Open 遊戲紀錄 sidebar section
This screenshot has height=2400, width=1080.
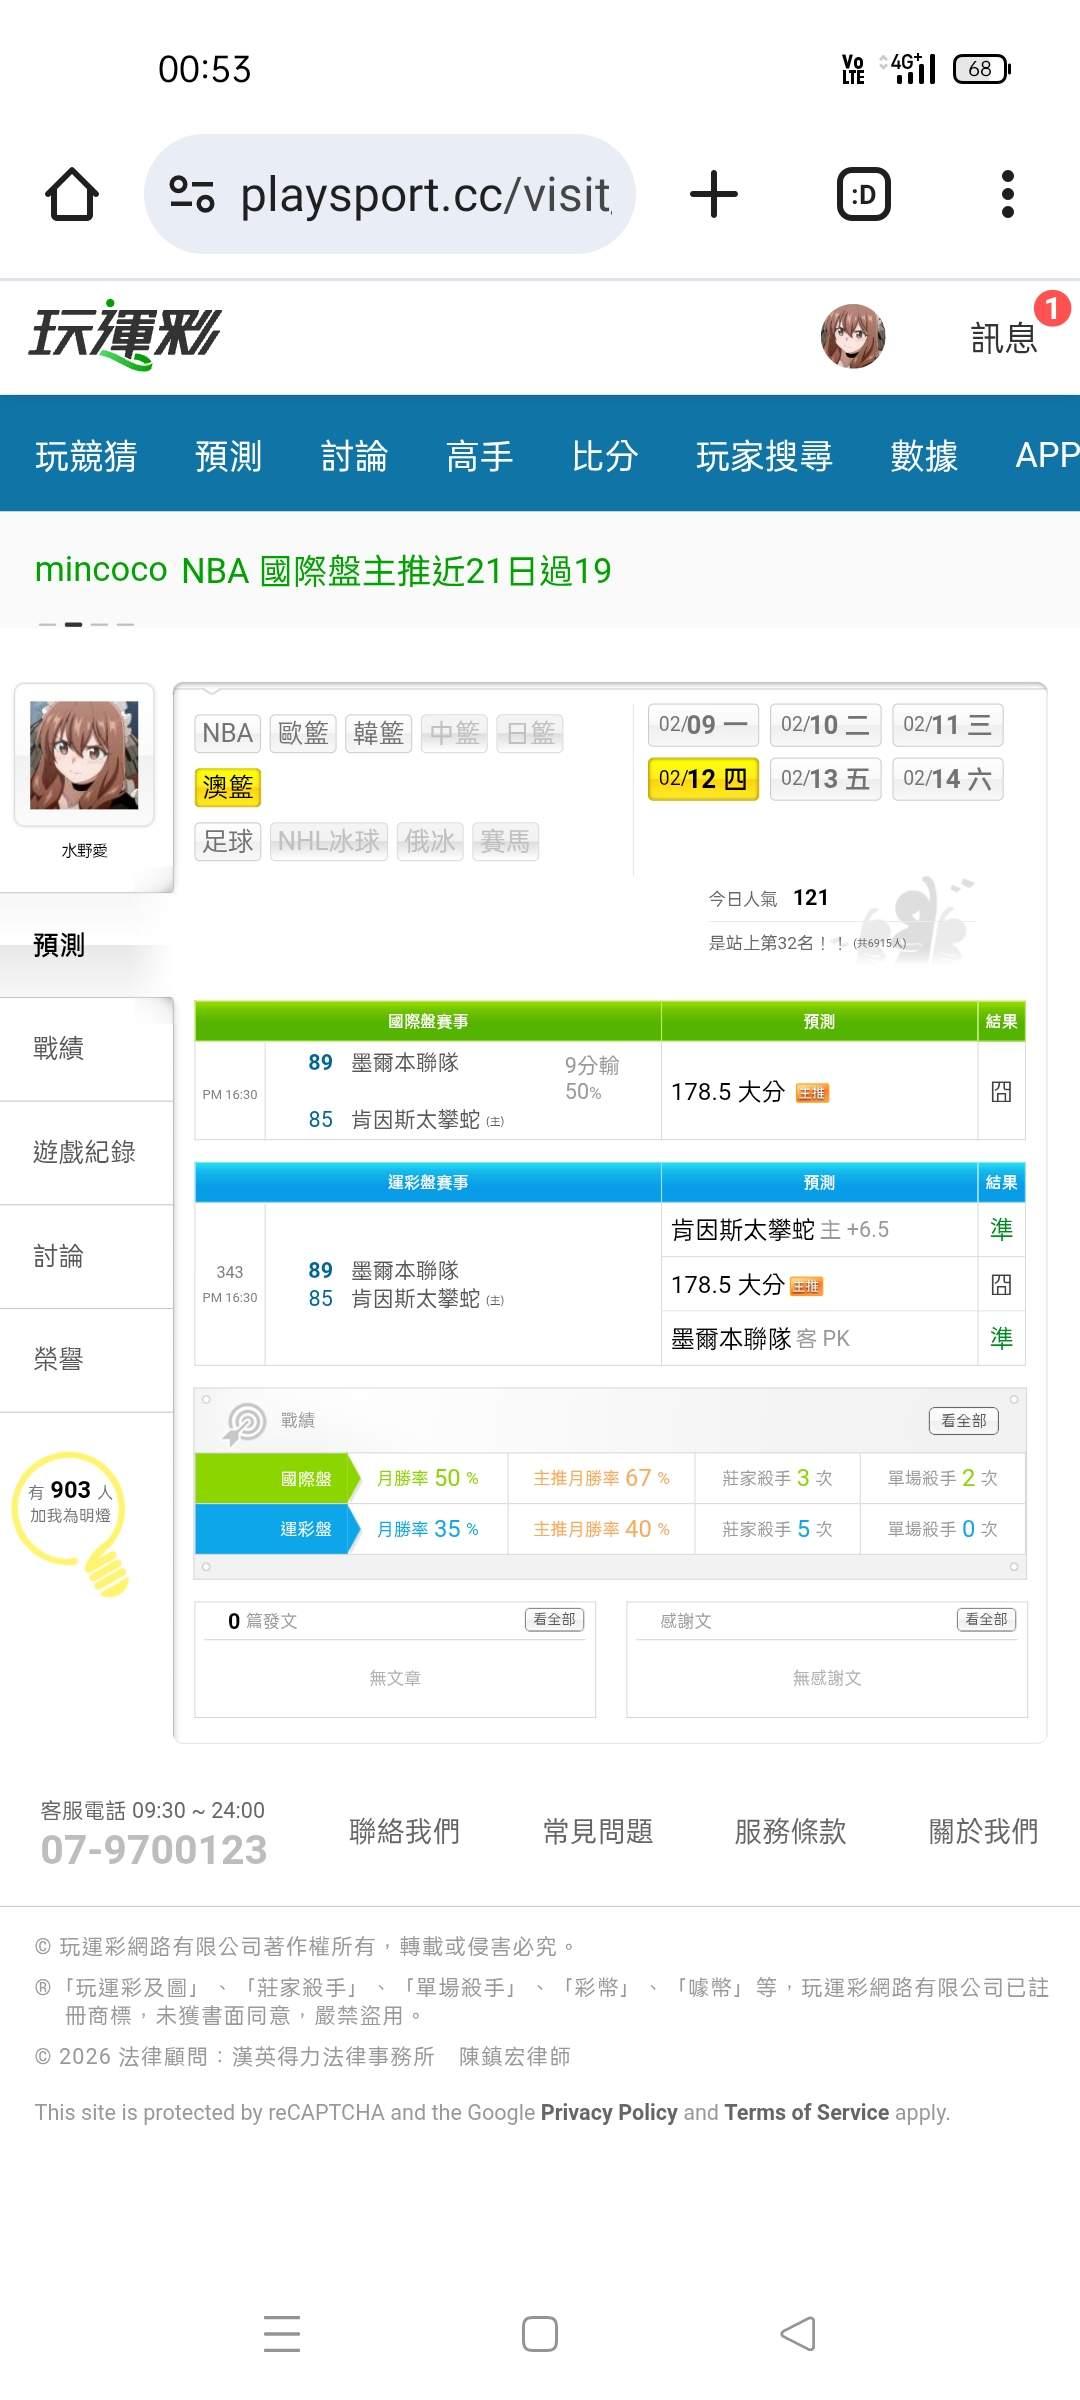(86, 1152)
